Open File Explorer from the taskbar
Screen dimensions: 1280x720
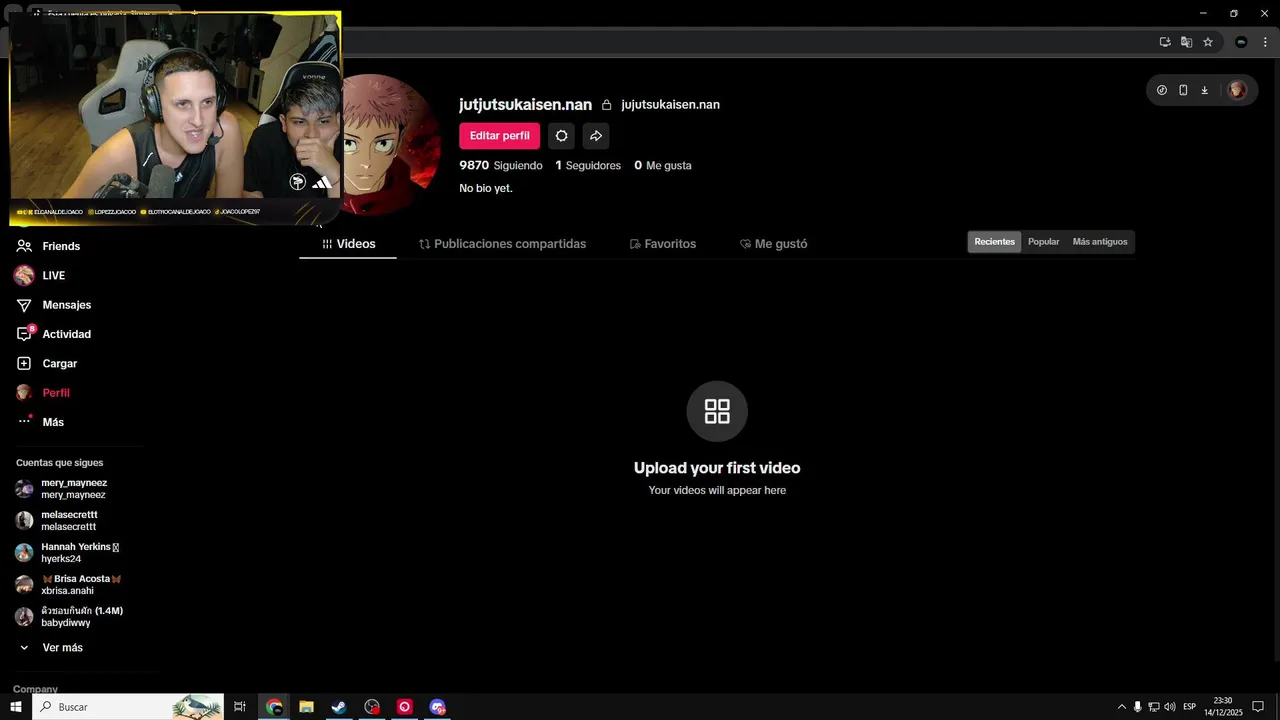coord(307,707)
